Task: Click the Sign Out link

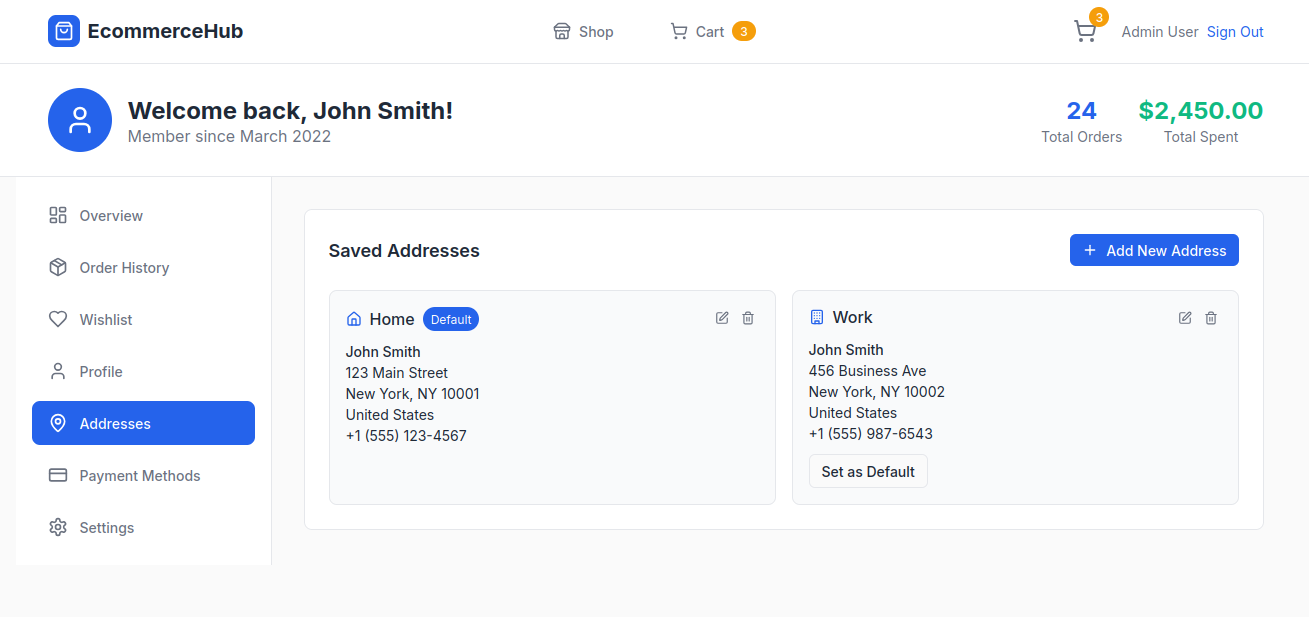Action: coord(1235,32)
